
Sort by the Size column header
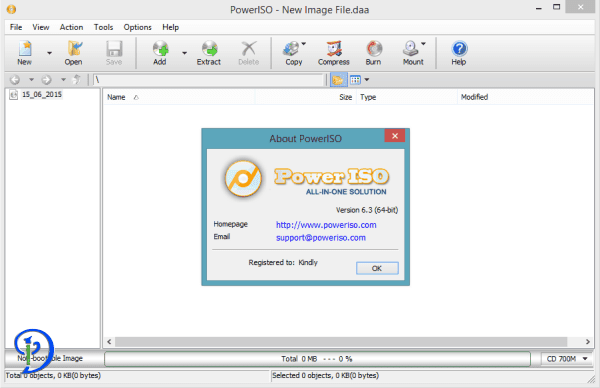[306, 97]
